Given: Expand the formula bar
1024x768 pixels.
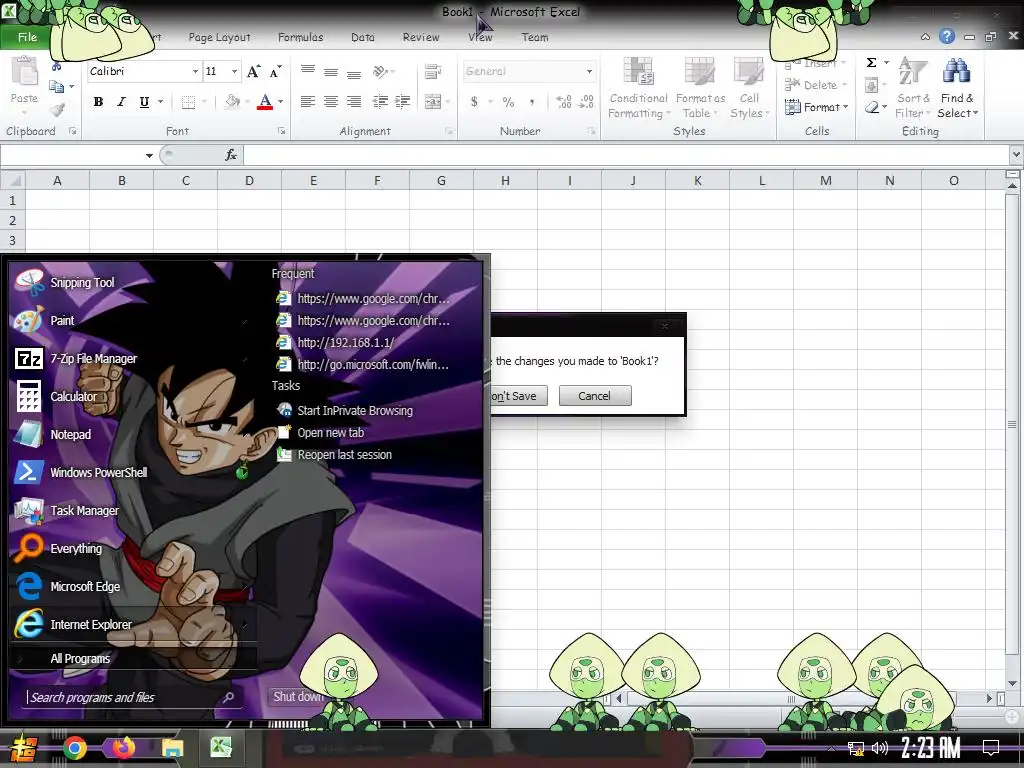Looking at the screenshot, I should pyautogui.click(x=1016, y=155).
